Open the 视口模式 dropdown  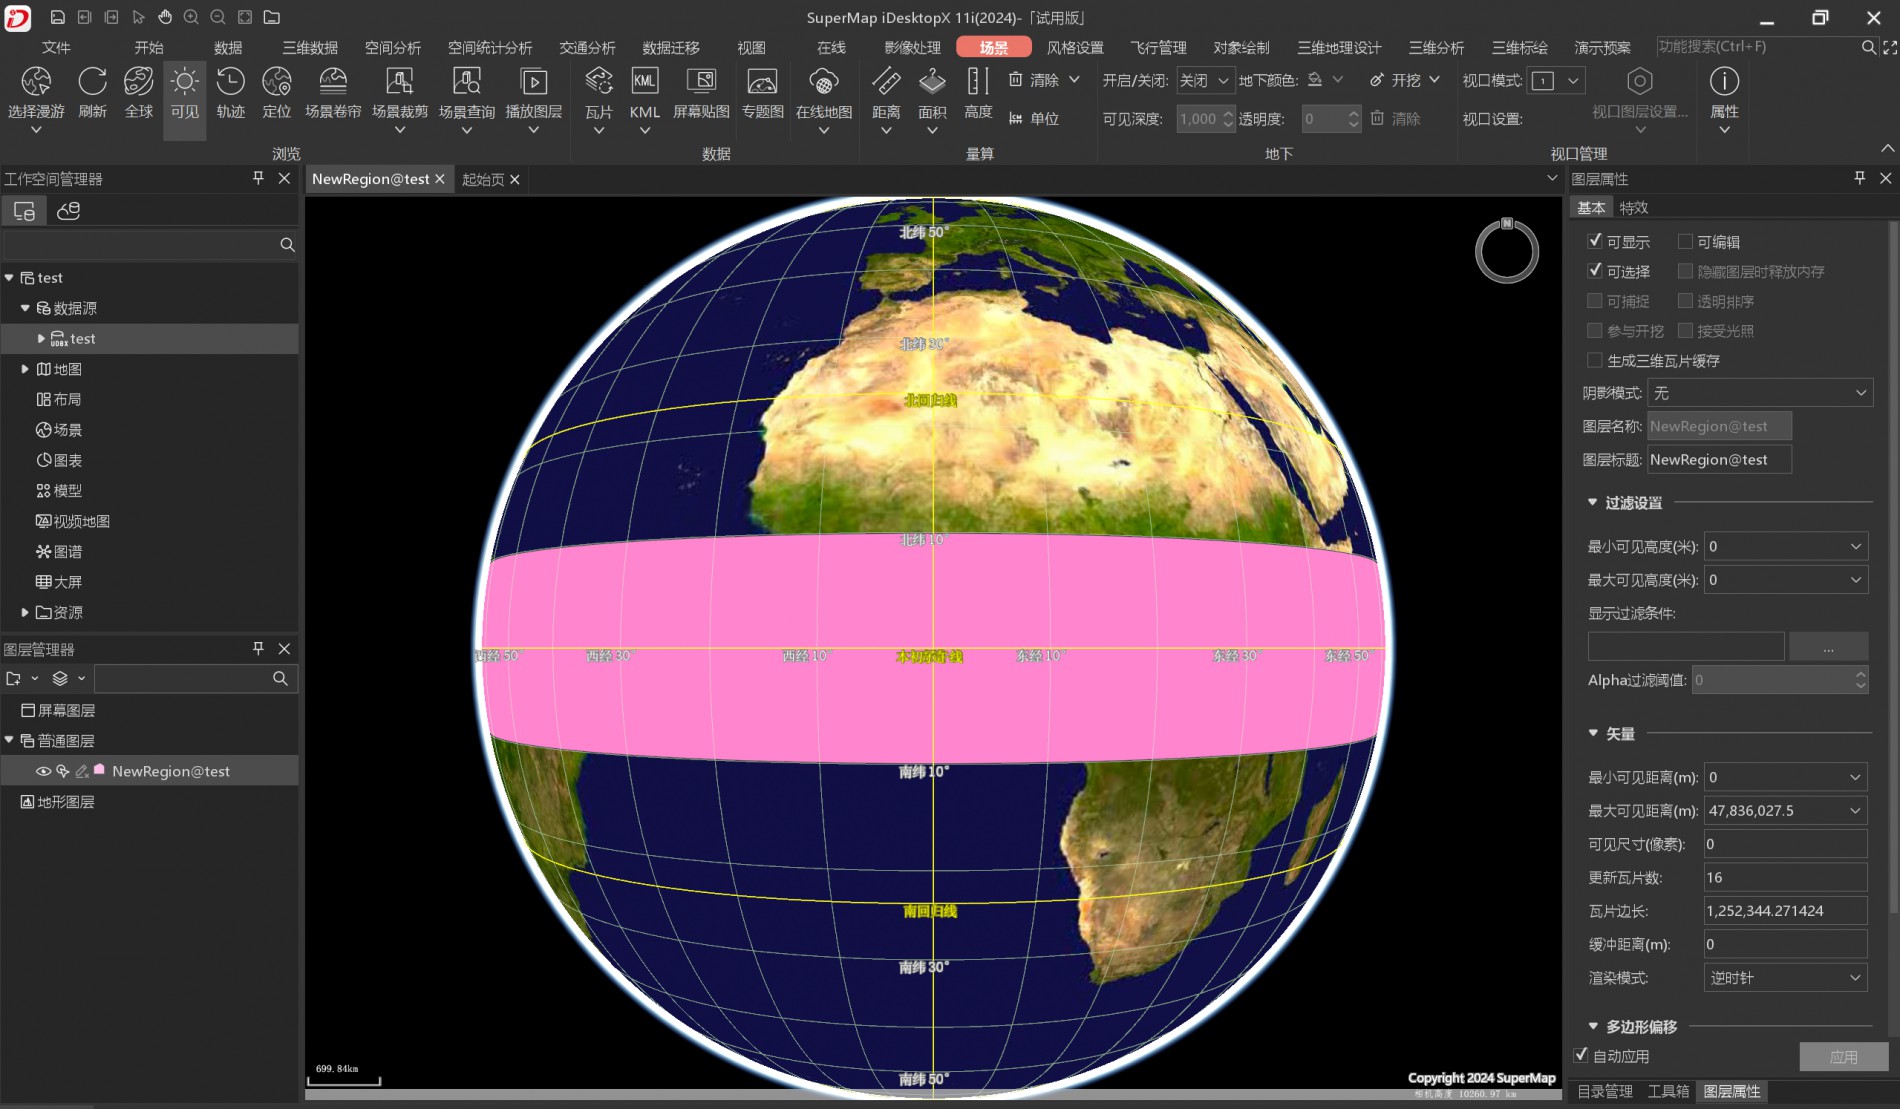click(1557, 80)
